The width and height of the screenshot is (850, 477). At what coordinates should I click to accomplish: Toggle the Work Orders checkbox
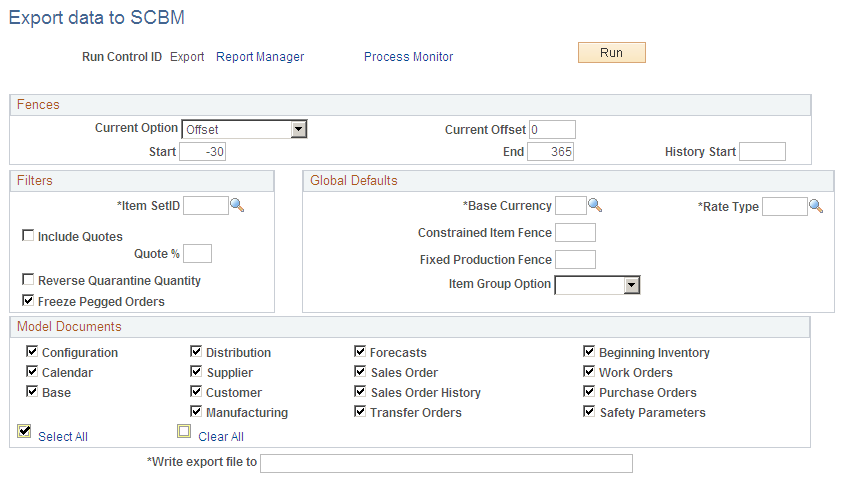click(589, 371)
